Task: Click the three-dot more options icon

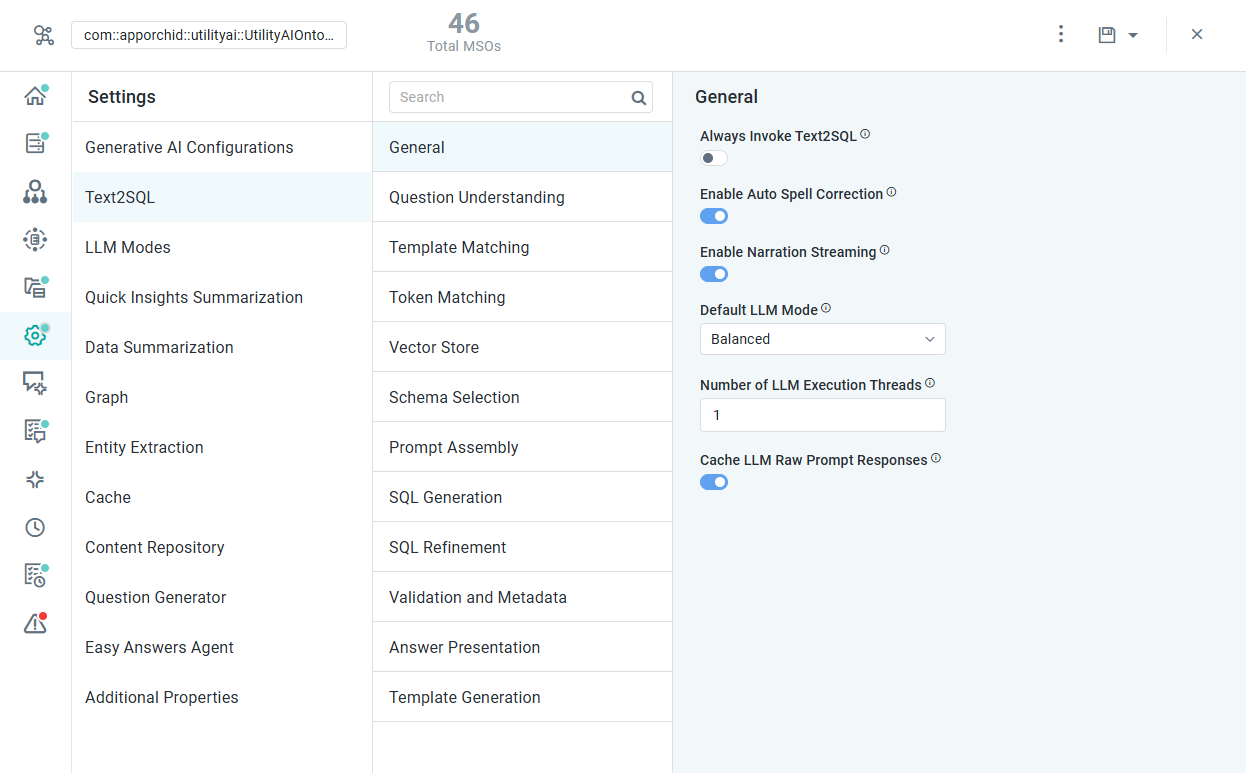Action: pos(1061,35)
